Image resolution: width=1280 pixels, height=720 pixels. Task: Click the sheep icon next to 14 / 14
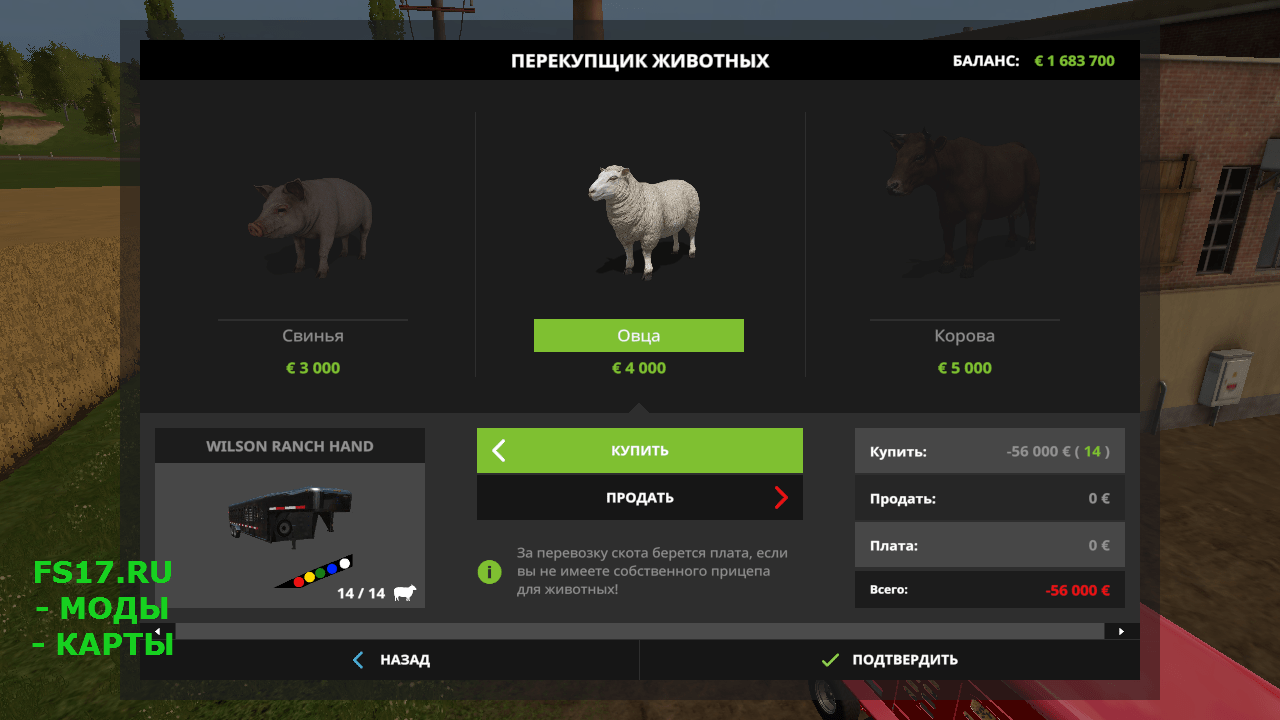pyautogui.click(x=405, y=593)
